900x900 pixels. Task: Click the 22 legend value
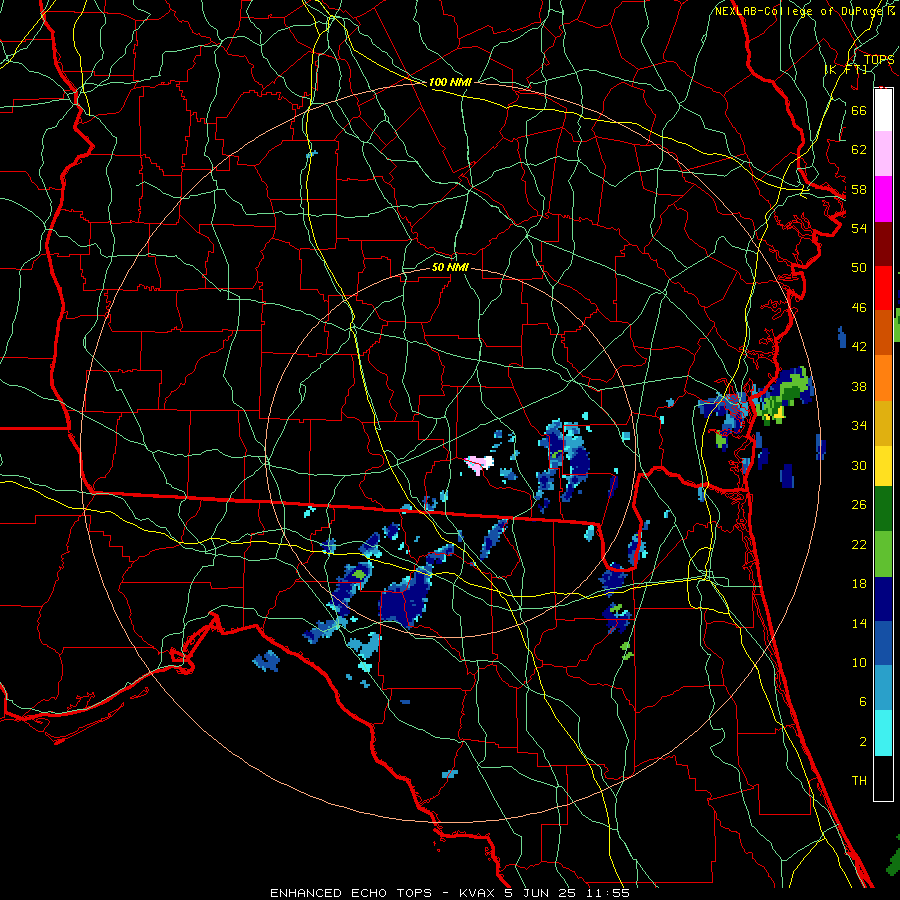point(859,544)
